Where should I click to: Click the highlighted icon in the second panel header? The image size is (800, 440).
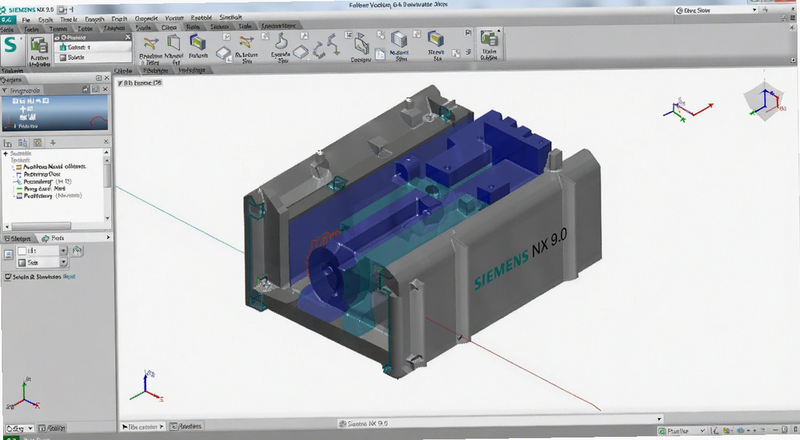point(95,89)
